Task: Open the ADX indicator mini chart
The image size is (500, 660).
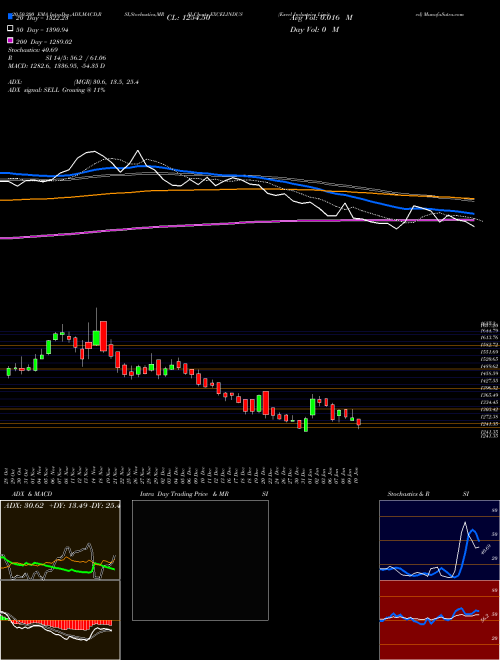Action: tap(60, 540)
